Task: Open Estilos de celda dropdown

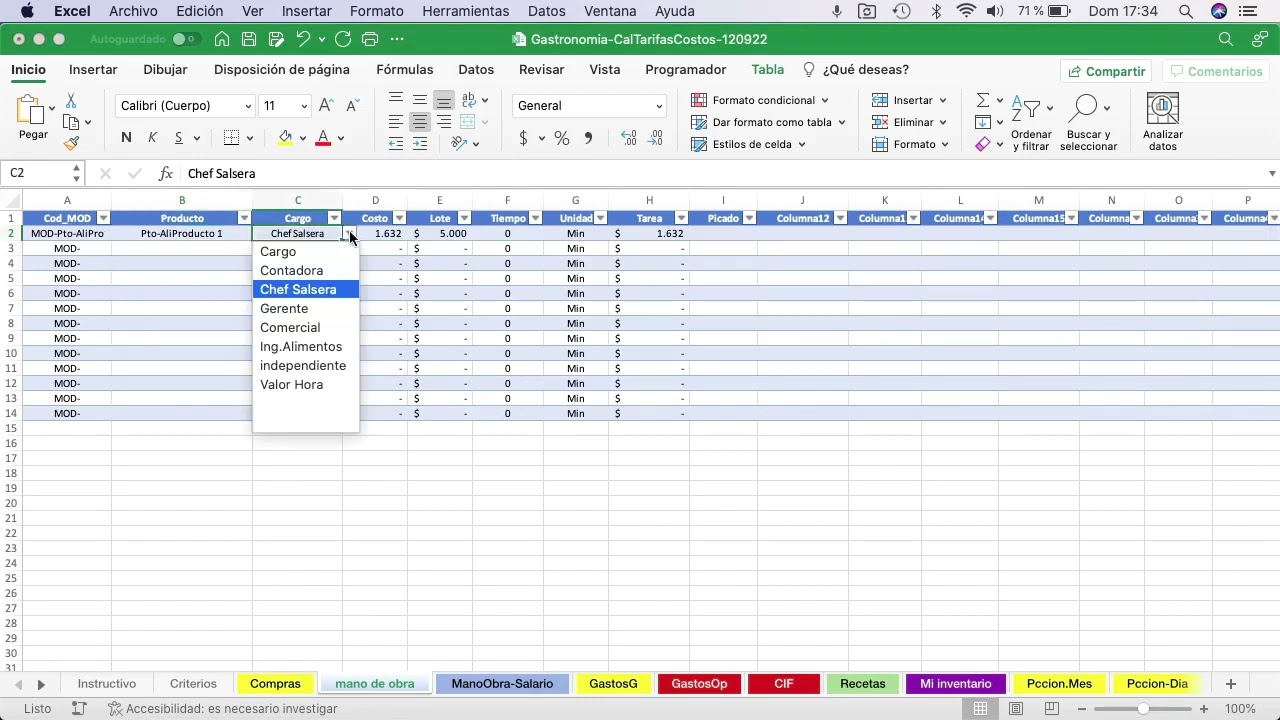Action: (749, 144)
